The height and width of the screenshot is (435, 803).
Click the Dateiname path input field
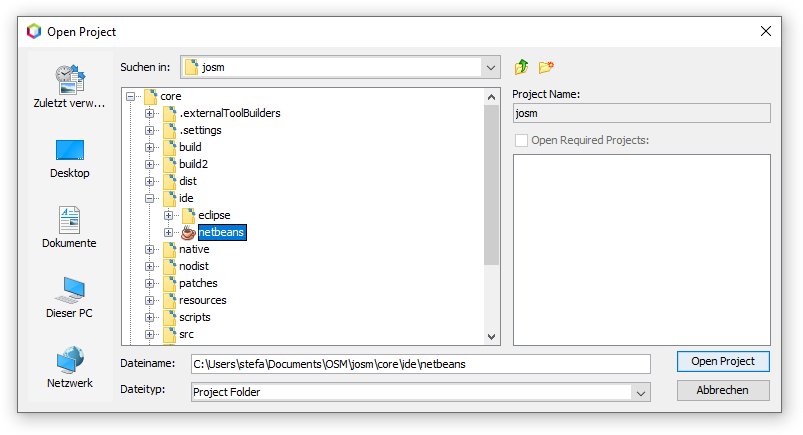420,364
